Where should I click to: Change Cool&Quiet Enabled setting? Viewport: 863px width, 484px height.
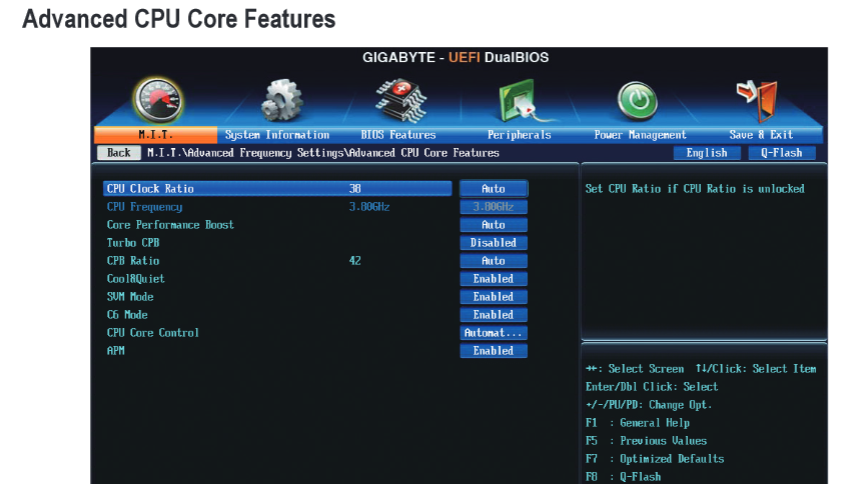494,279
